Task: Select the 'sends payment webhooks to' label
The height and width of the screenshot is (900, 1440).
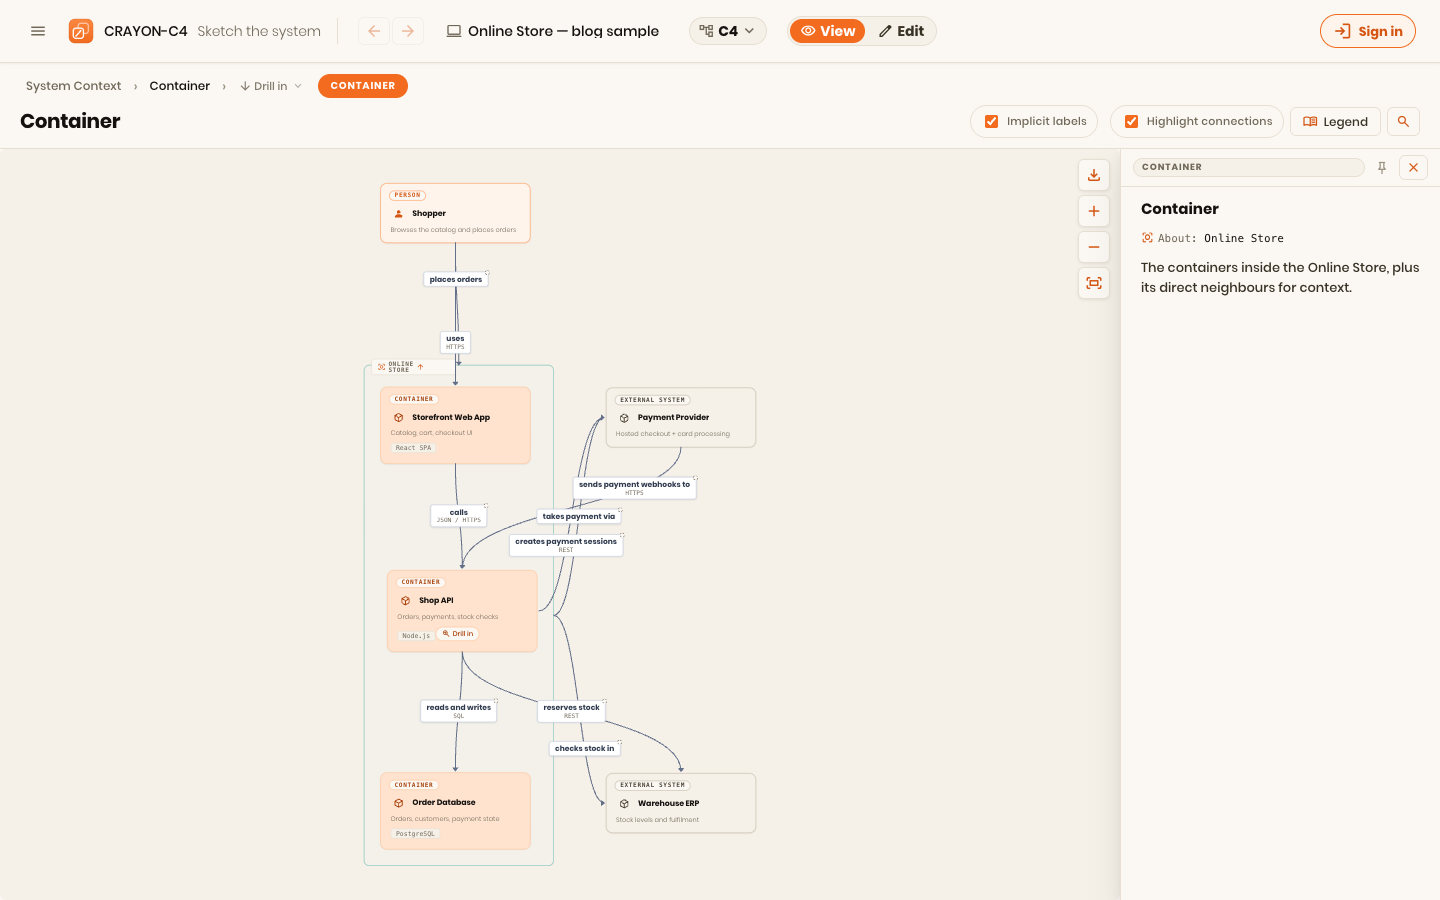Action: click(x=635, y=487)
